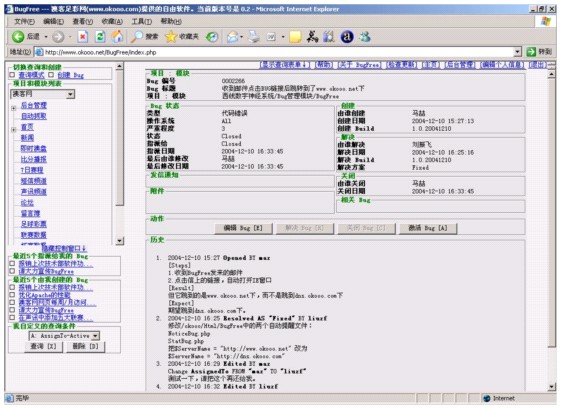Click main page vertical scrollbar thumb
The width and height of the screenshot is (562, 409).
pyautogui.click(x=552, y=213)
